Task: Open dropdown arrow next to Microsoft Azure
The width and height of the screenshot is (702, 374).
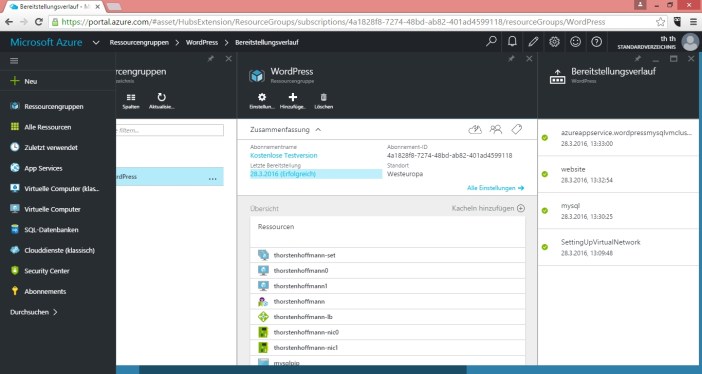Action: click(x=96, y=43)
